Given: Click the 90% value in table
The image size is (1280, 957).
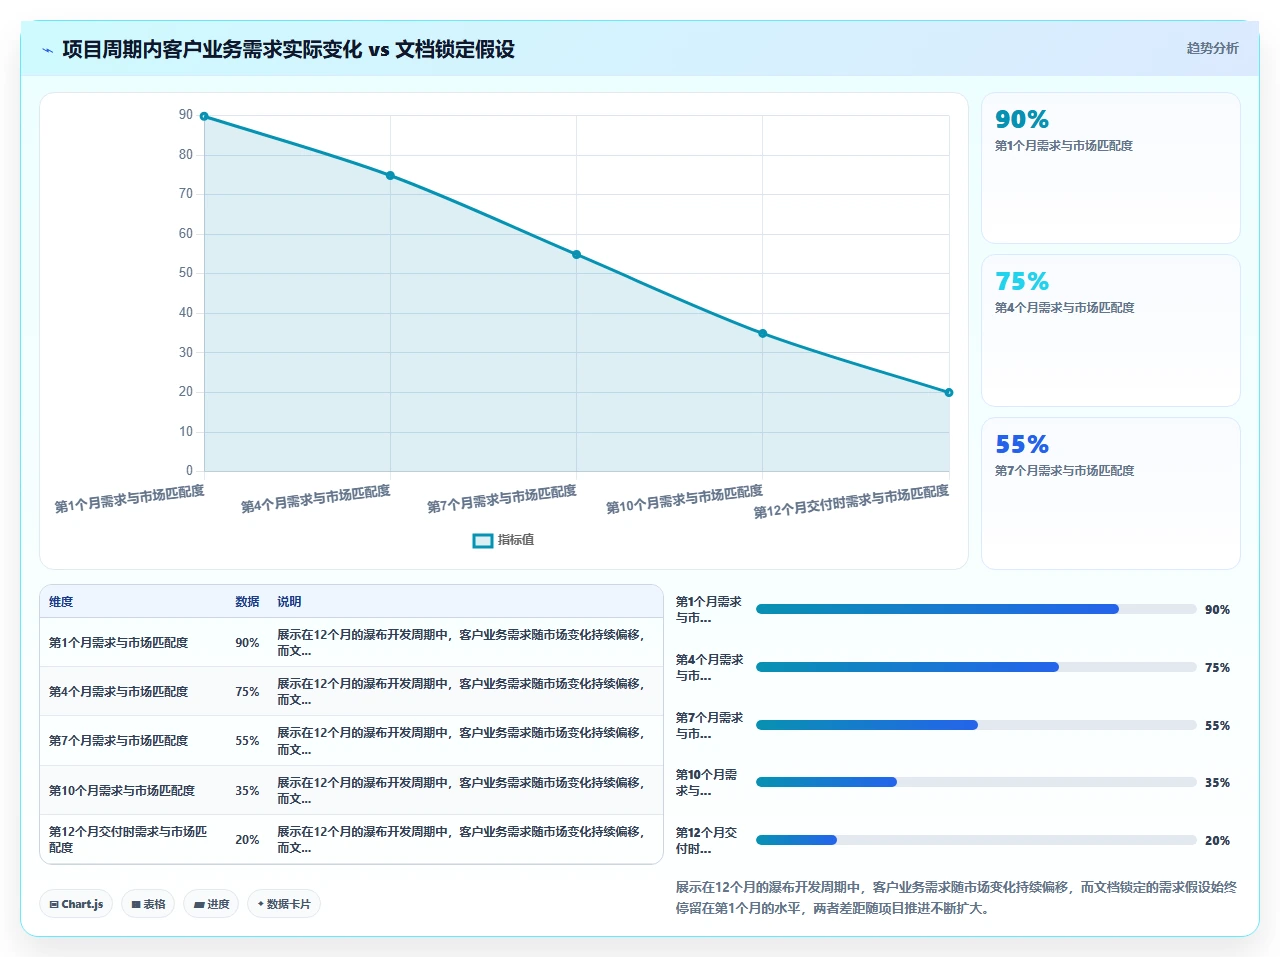Looking at the screenshot, I should pyautogui.click(x=247, y=643).
